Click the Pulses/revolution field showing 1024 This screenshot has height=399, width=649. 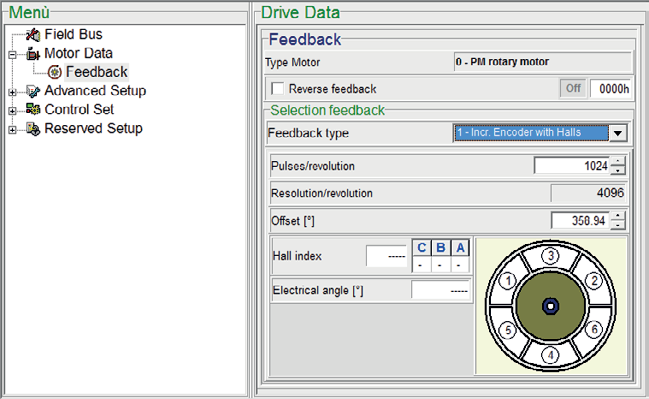pos(572,166)
